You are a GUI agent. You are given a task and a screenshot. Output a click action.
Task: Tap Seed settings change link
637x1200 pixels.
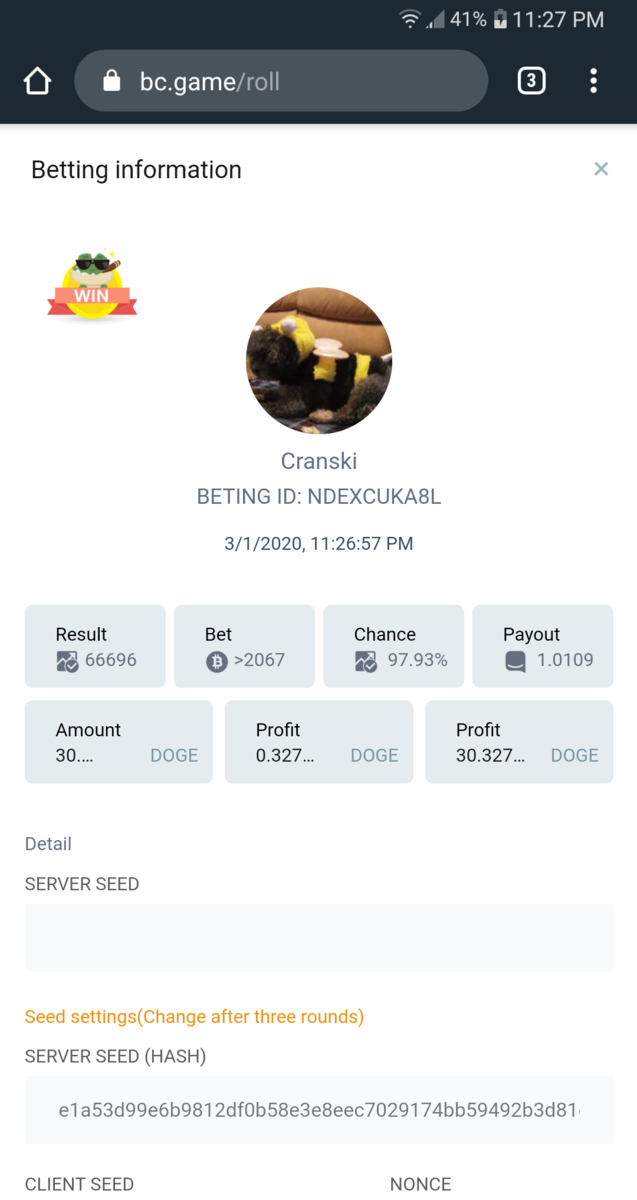point(194,1017)
